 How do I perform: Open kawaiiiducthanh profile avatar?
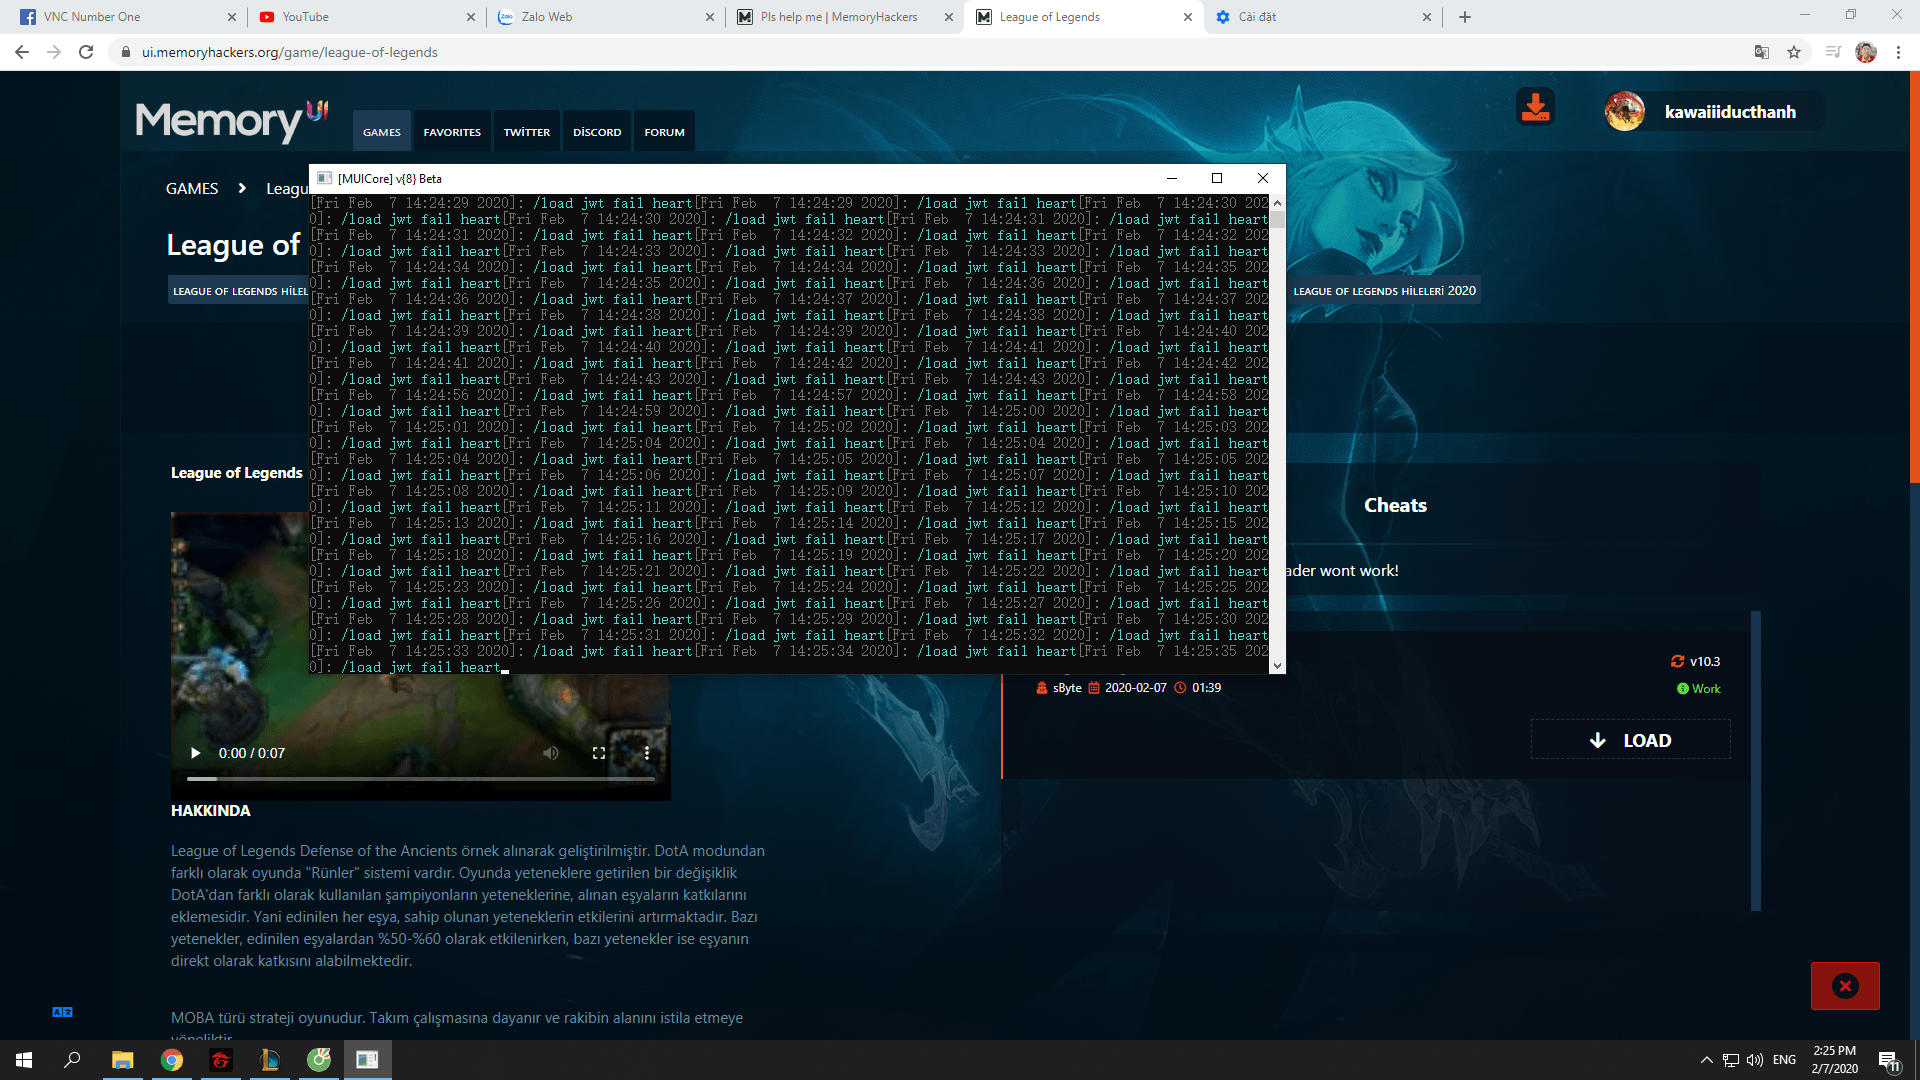point(1624,111)
